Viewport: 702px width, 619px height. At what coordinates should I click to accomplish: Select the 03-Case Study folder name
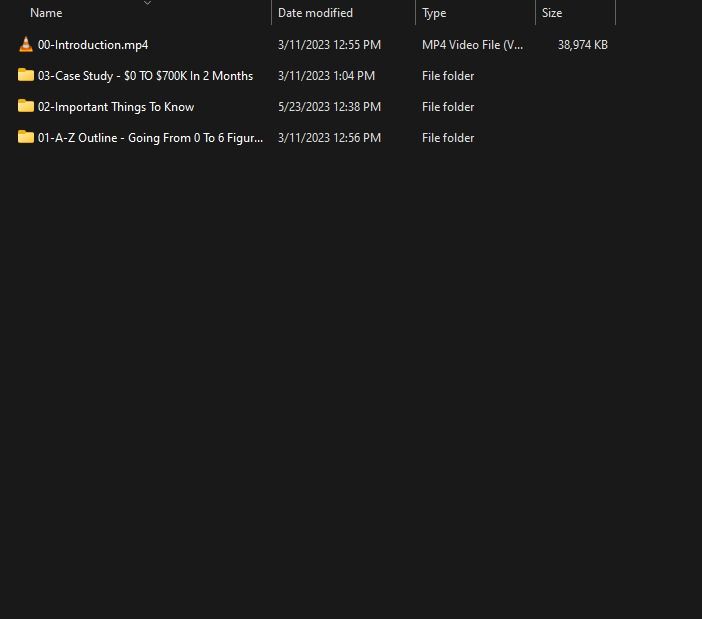(x=145, y=76)
